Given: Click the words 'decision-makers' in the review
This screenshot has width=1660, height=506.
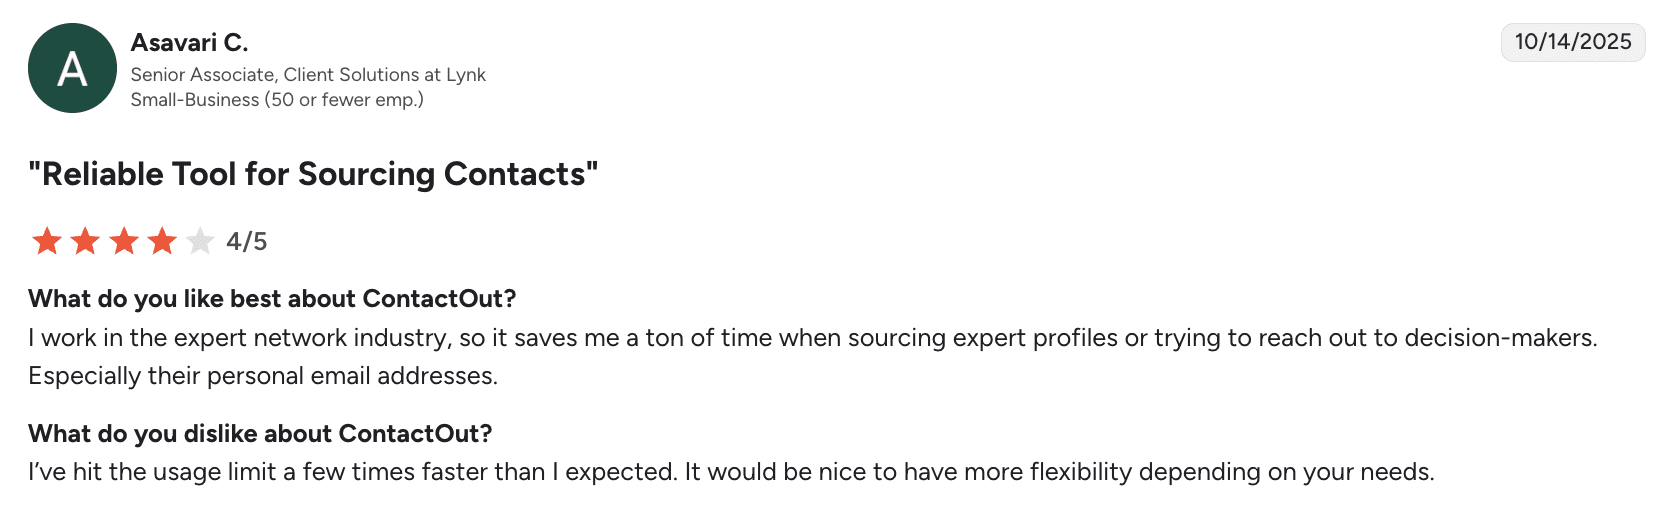Looking at the screenshot, I should 1499,338.
